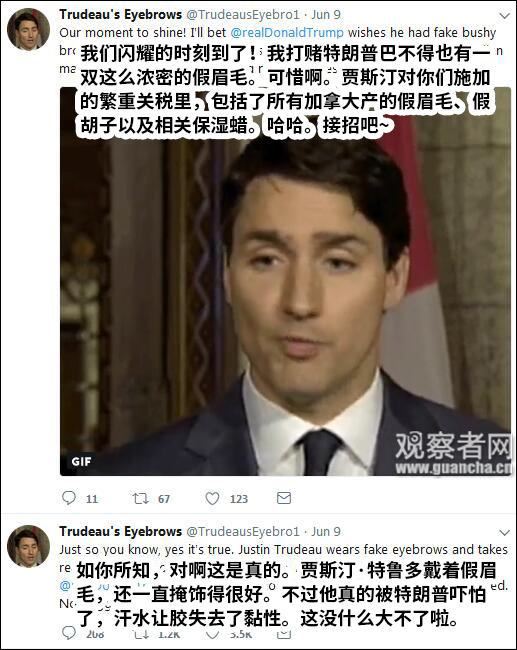Expand the second tweet's options chevron
This screenshot has height=650, width=517.
(505, 532)
